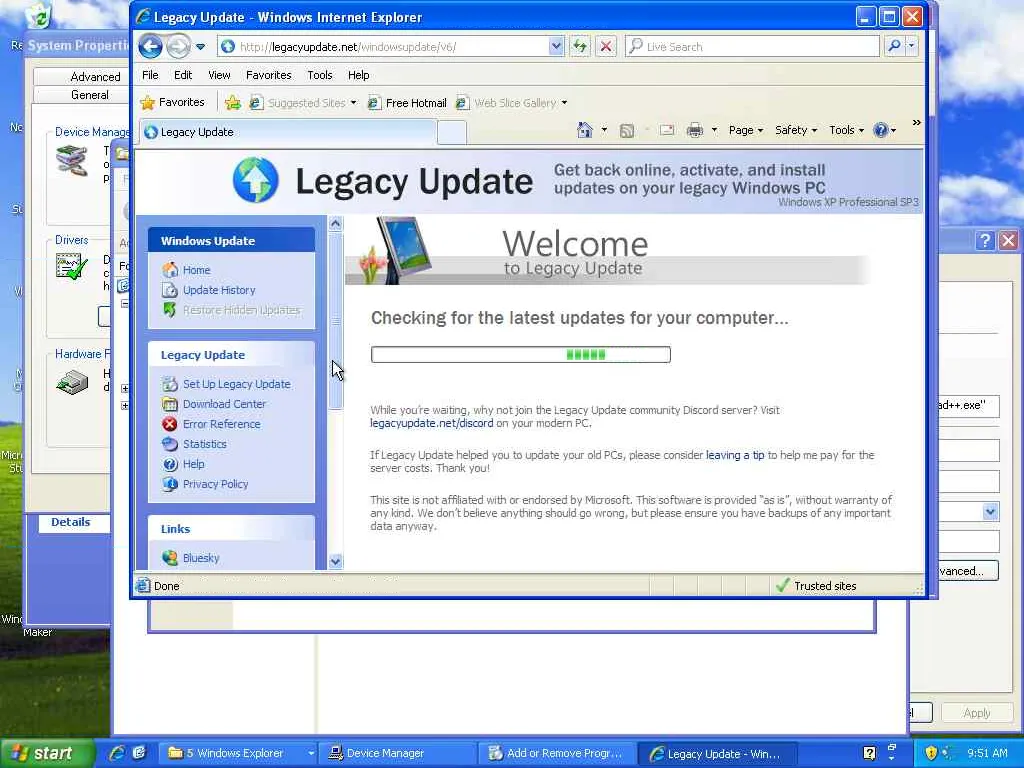Open the Favorites menu

pos(268,75)
